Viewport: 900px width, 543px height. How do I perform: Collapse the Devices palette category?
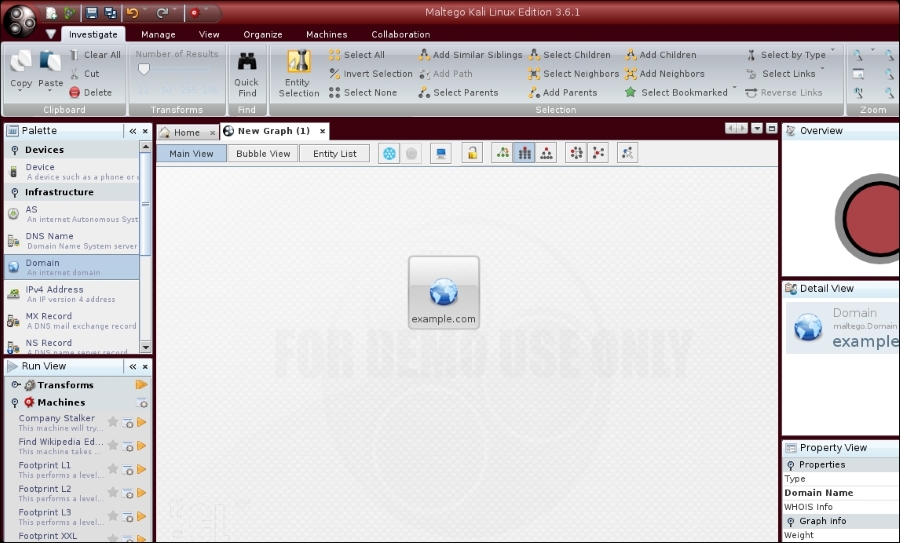[15, 150]
